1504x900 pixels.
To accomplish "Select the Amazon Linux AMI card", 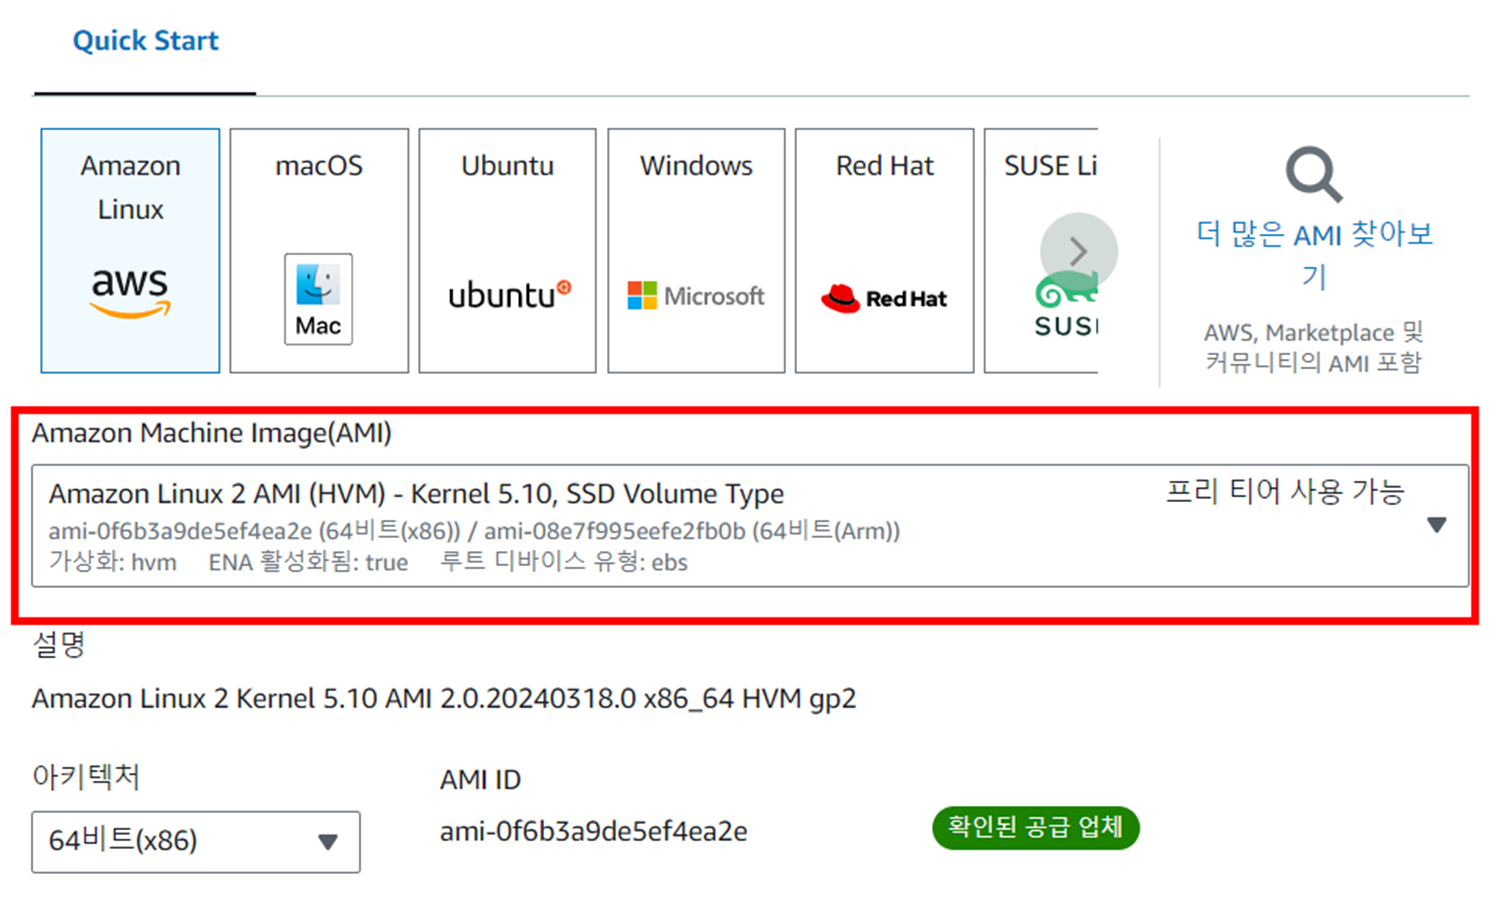I will 130,250.
